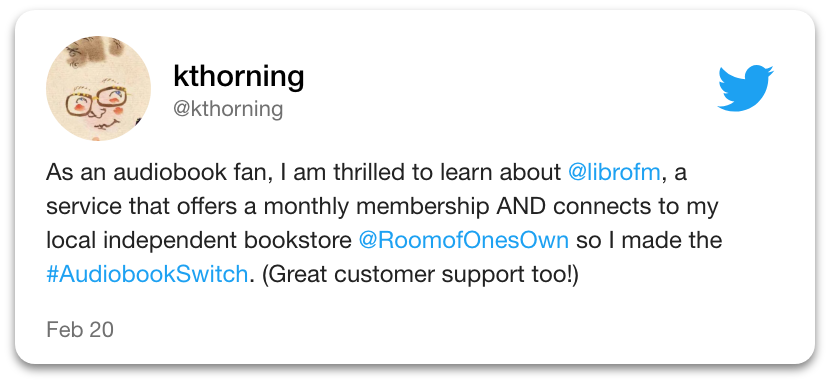Open kthorning's round profile avatar
This screenshot has height=384, width=830.
click(x=98, y=88)
